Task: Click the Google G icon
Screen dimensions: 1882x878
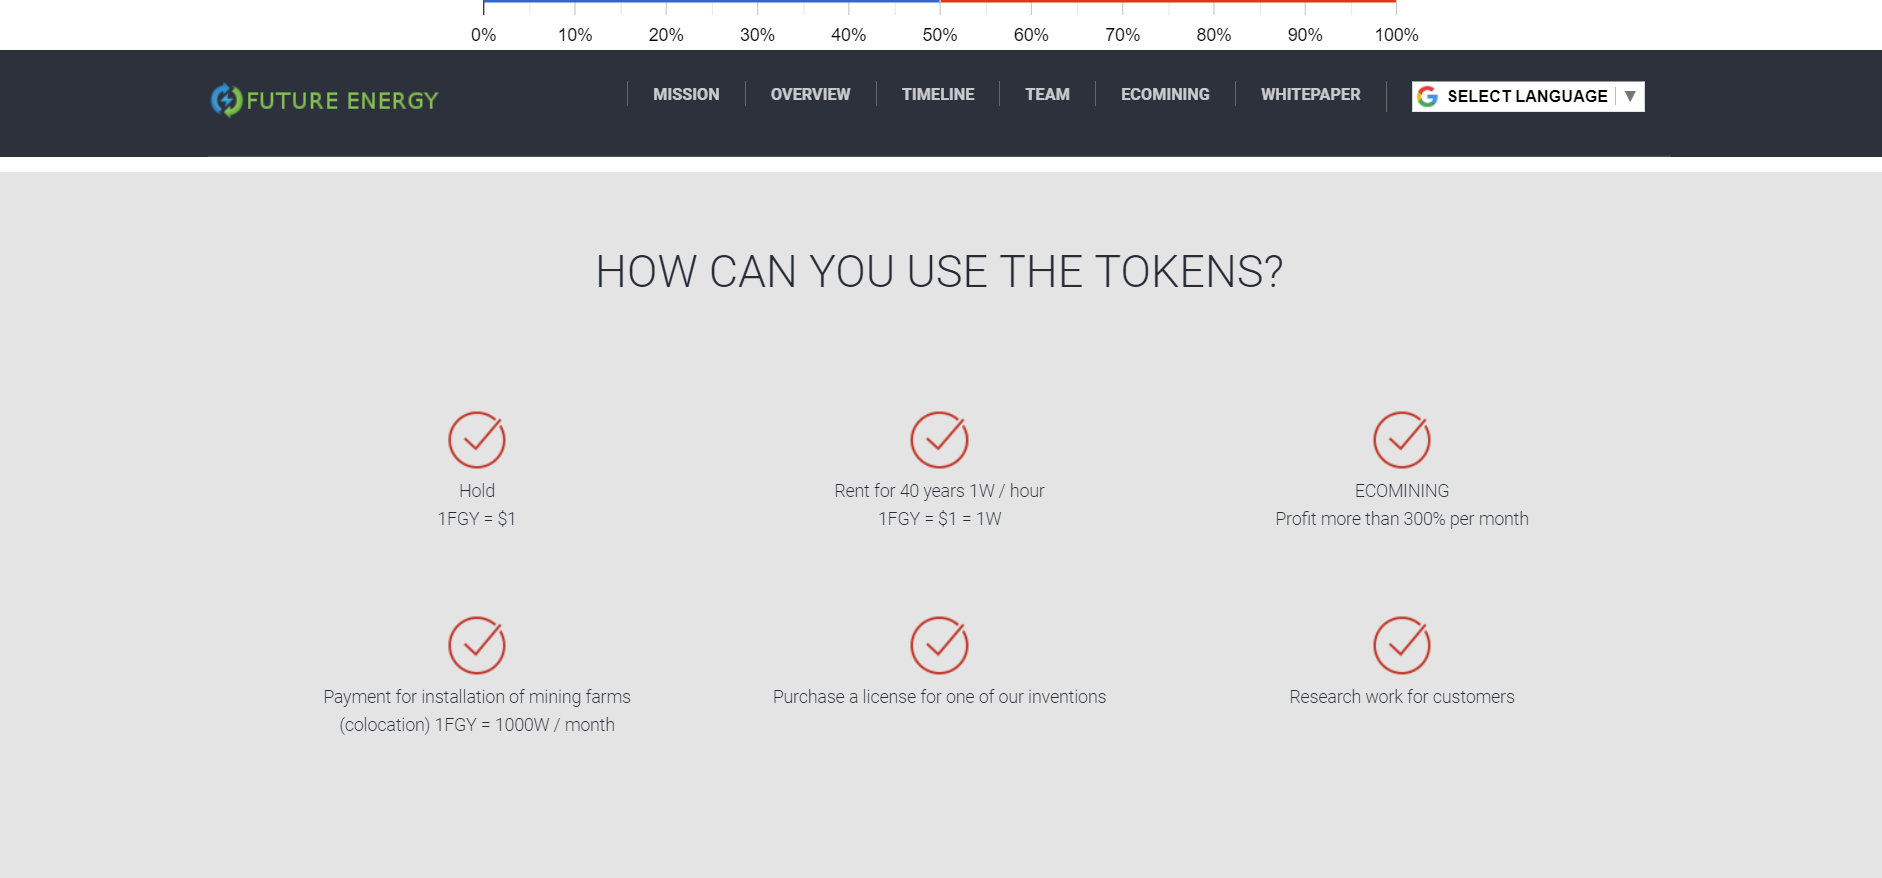Action: [1428, 96]
